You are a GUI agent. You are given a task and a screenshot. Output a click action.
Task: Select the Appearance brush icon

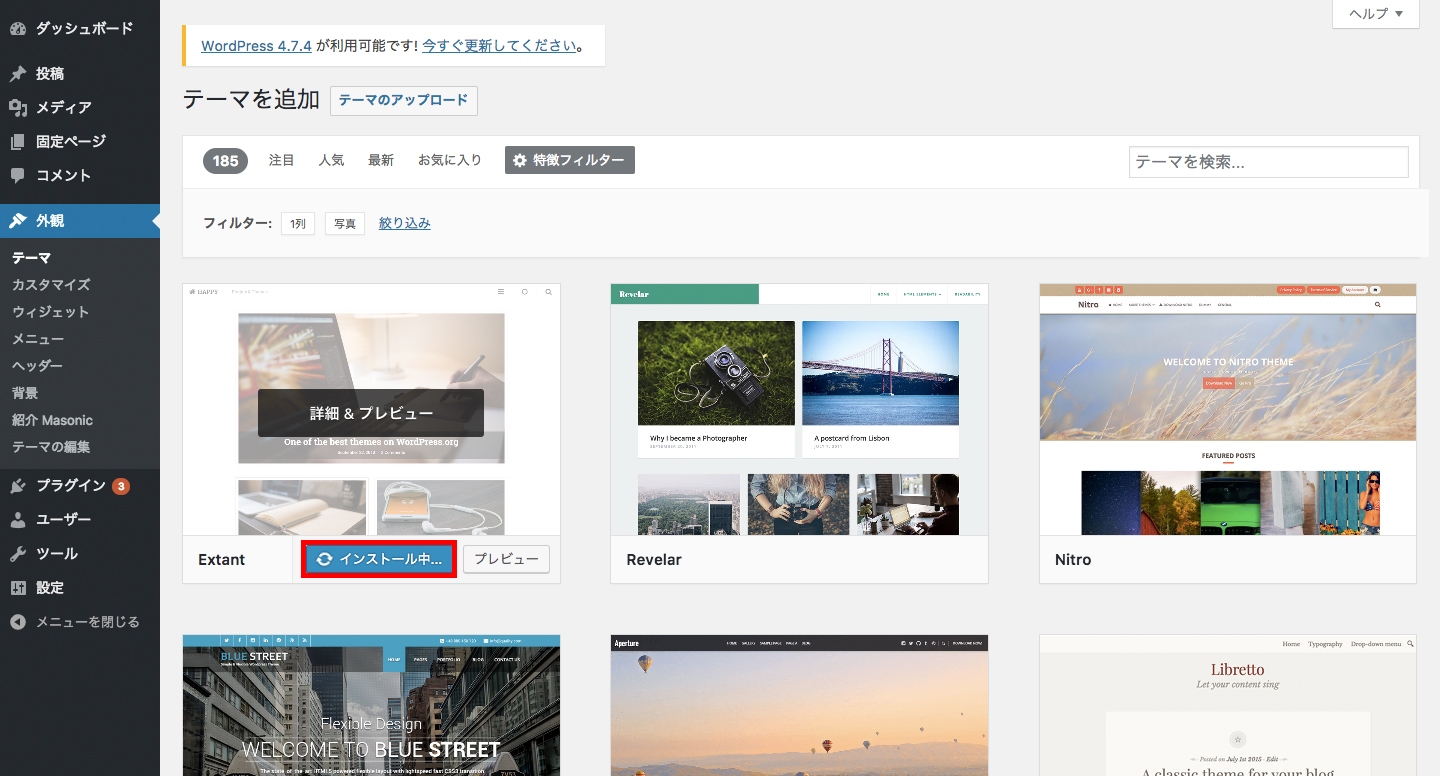pos(18,221)
